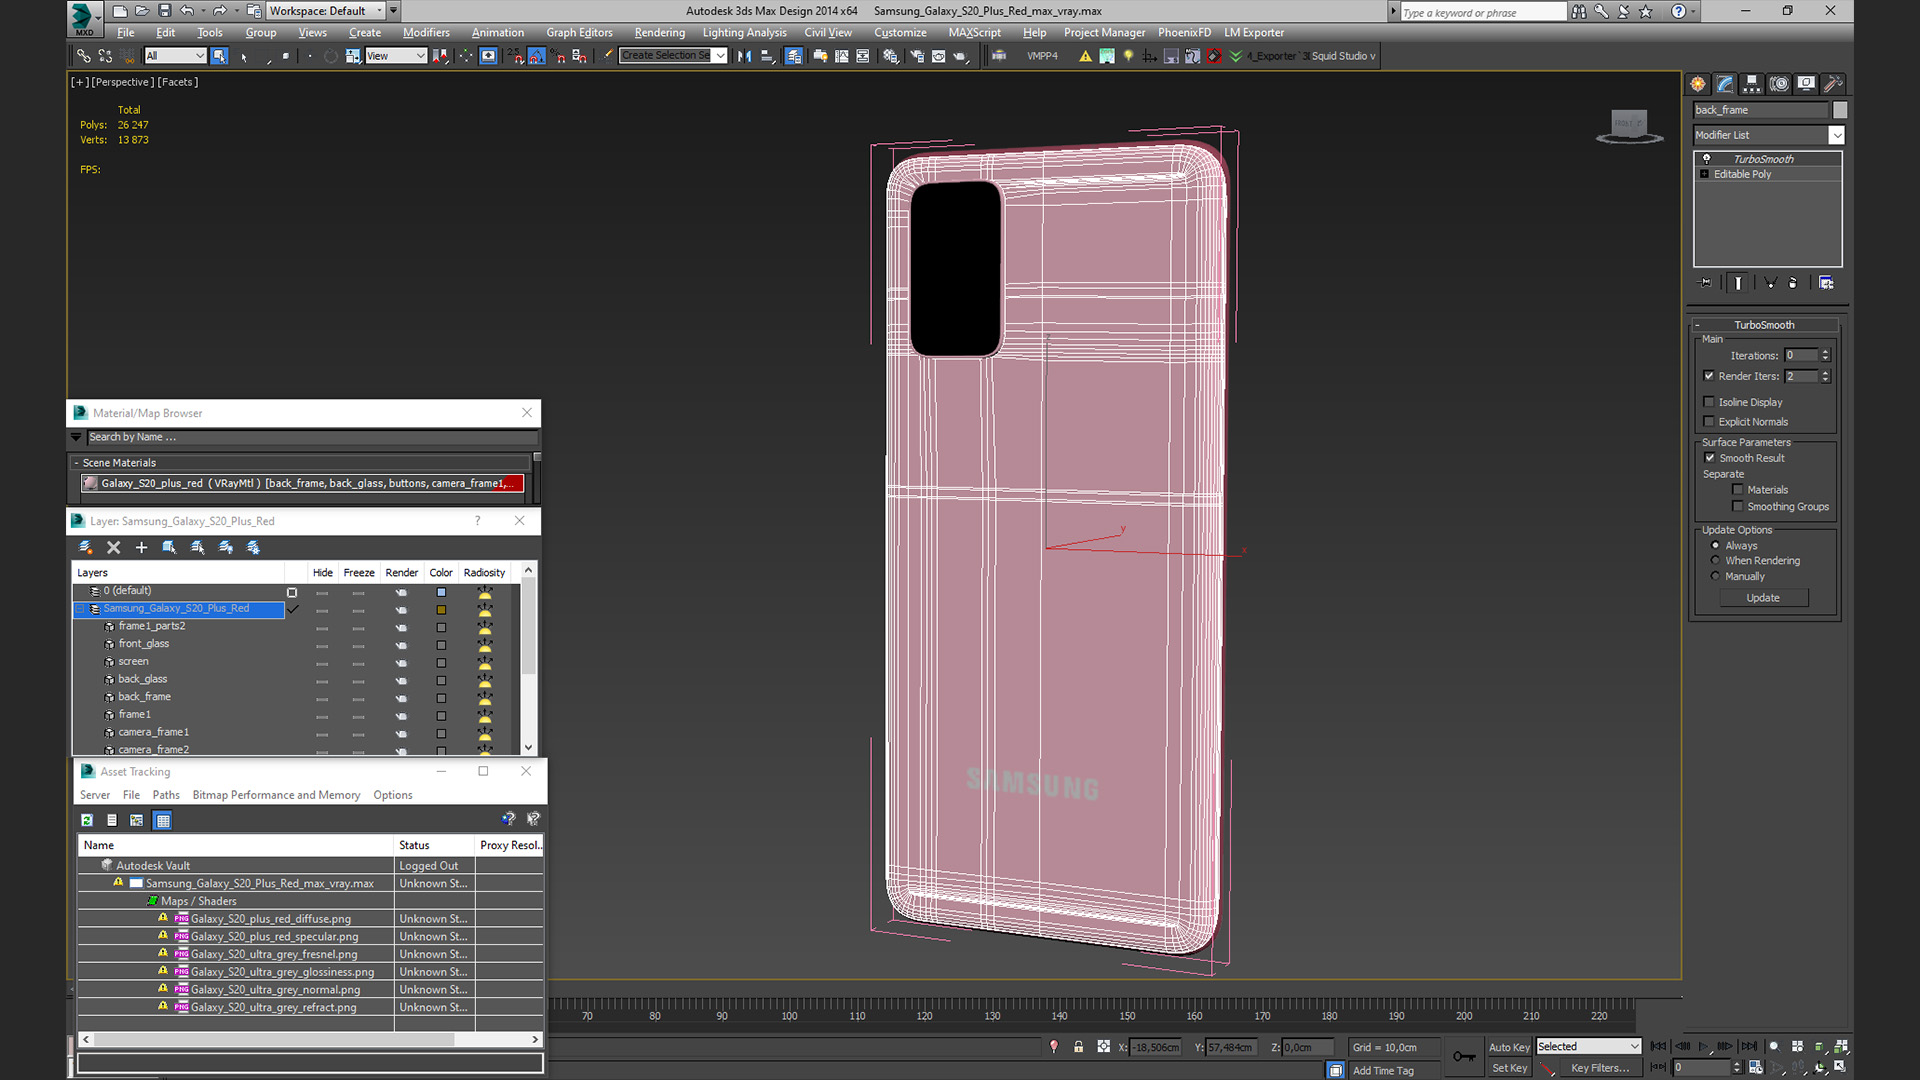Click the Save File icon in title bar

coord(164,11)
